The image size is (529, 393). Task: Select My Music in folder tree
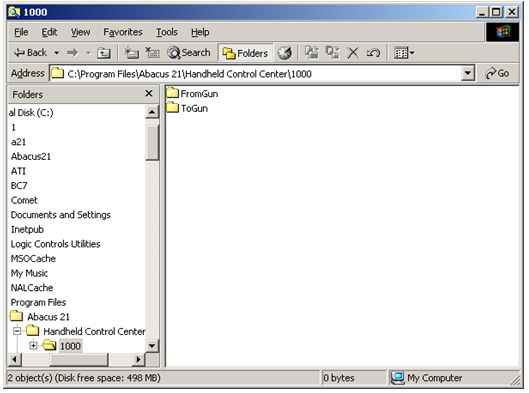click(x=29, y=273)
